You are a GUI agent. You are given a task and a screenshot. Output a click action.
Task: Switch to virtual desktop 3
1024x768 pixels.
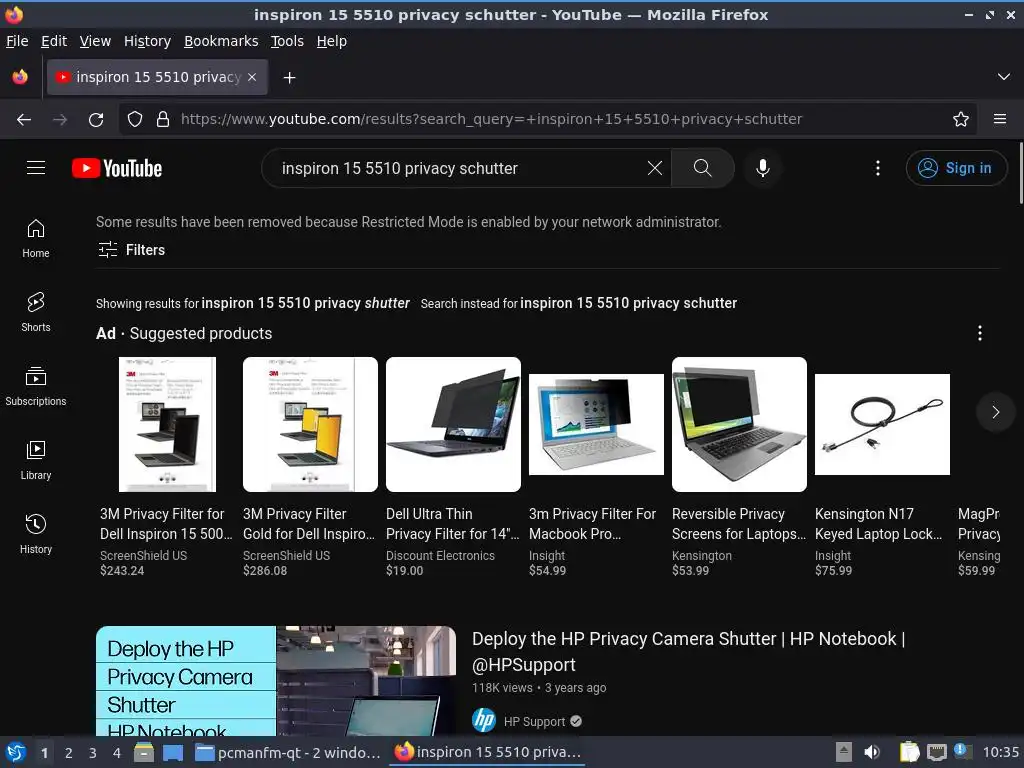coord(93,753)
